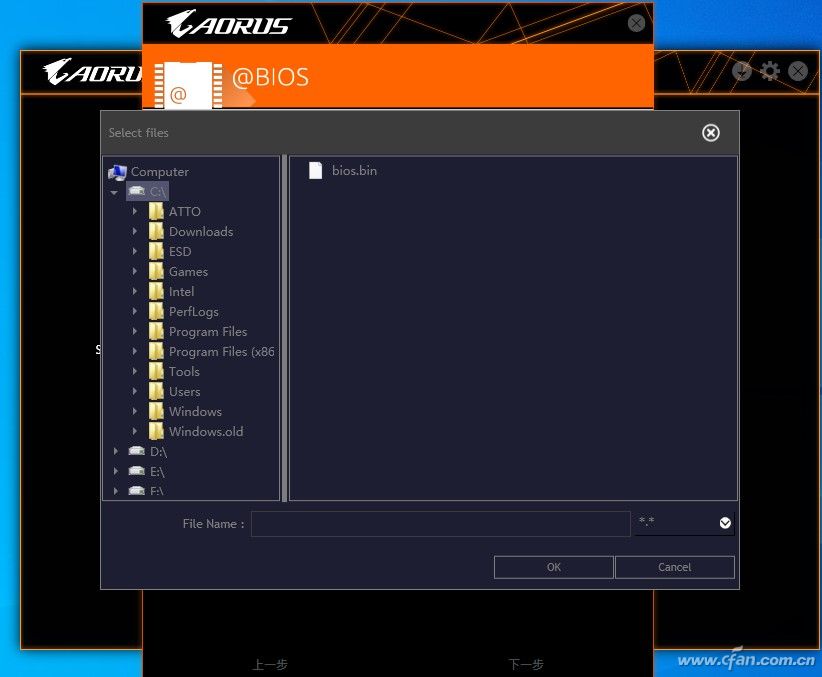Viewport: 822px width, 677px height.
Task: Click the @BIOS chip icon
Action: pyautogui.click(x=188, y=85)
